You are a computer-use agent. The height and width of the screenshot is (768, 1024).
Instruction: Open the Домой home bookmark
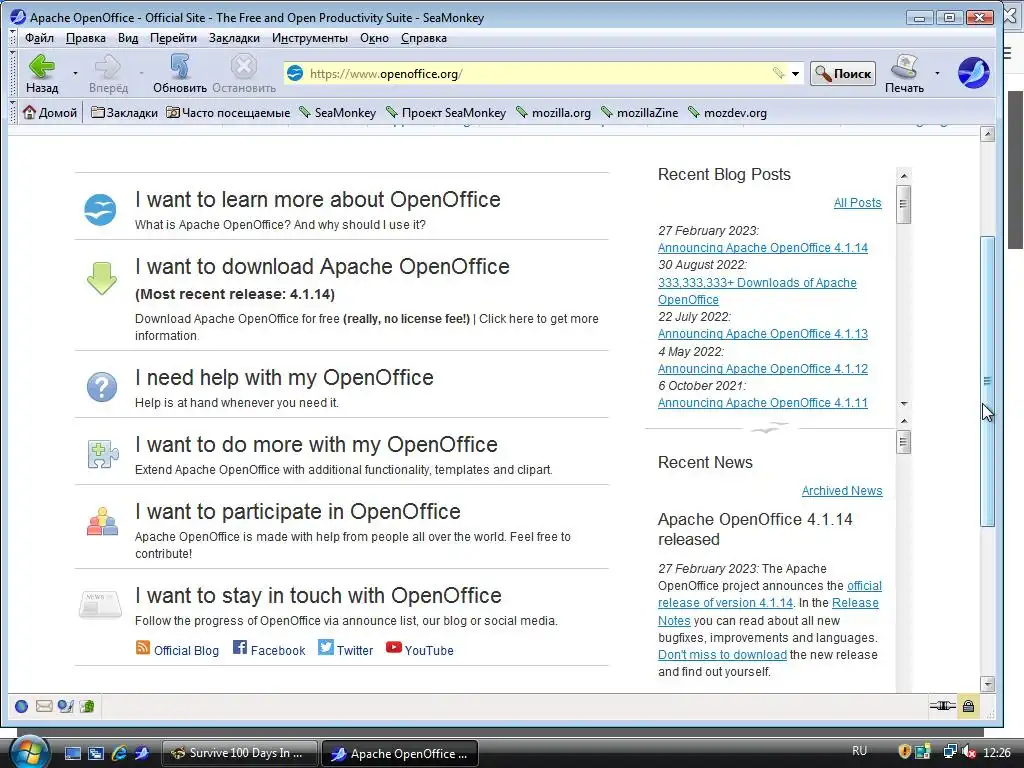coord(50,112)
